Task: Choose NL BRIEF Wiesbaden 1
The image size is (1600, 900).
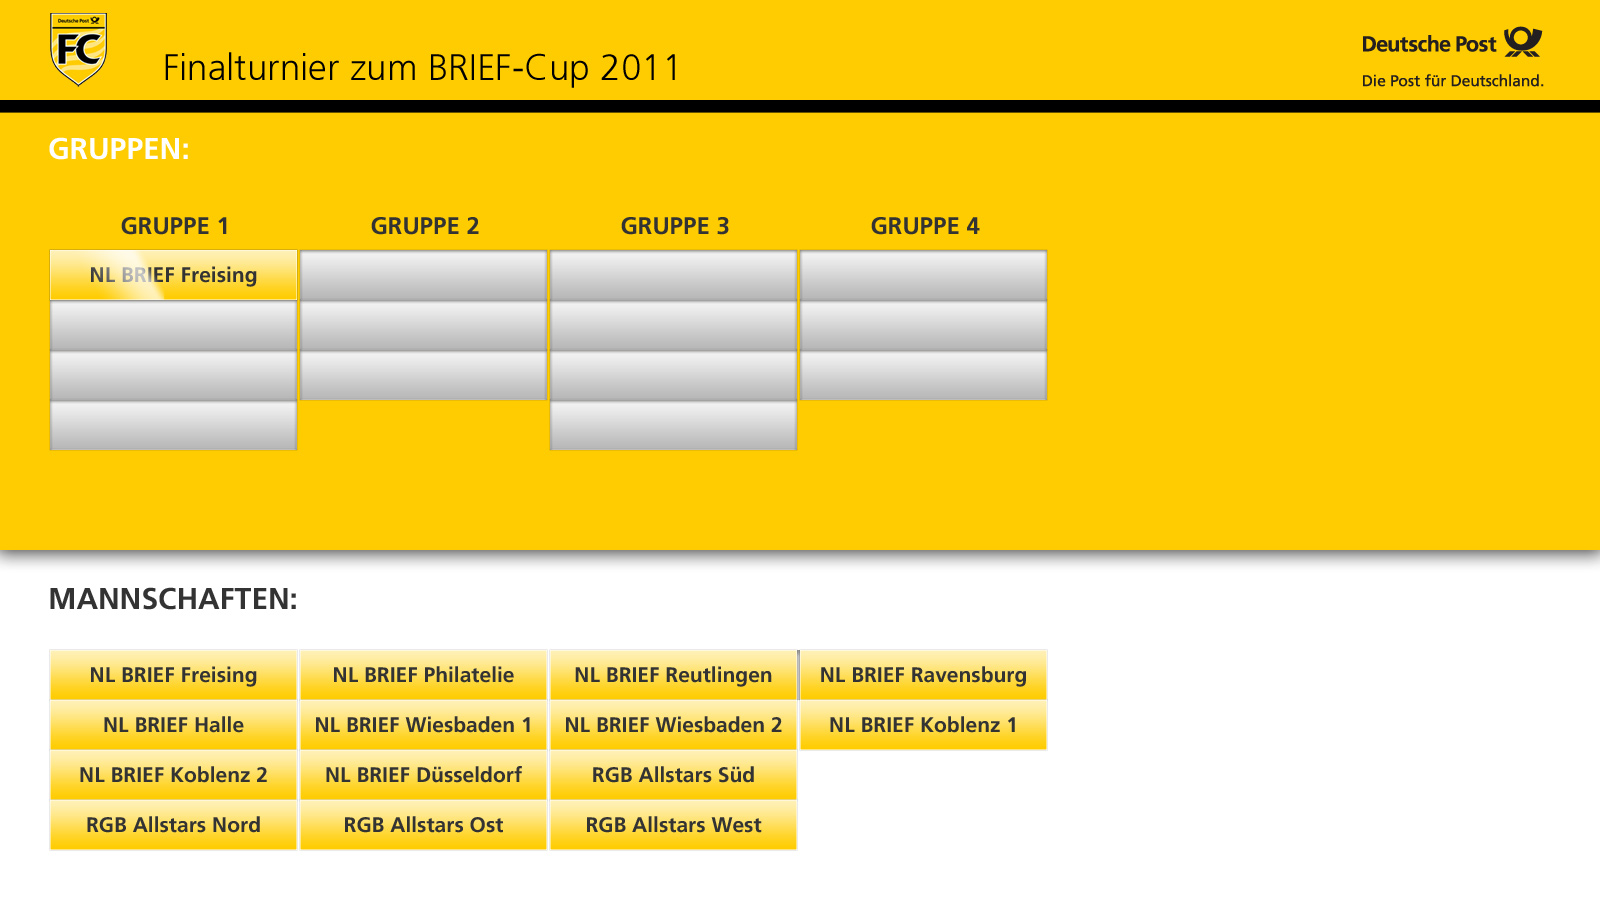Action: point(423,725)
